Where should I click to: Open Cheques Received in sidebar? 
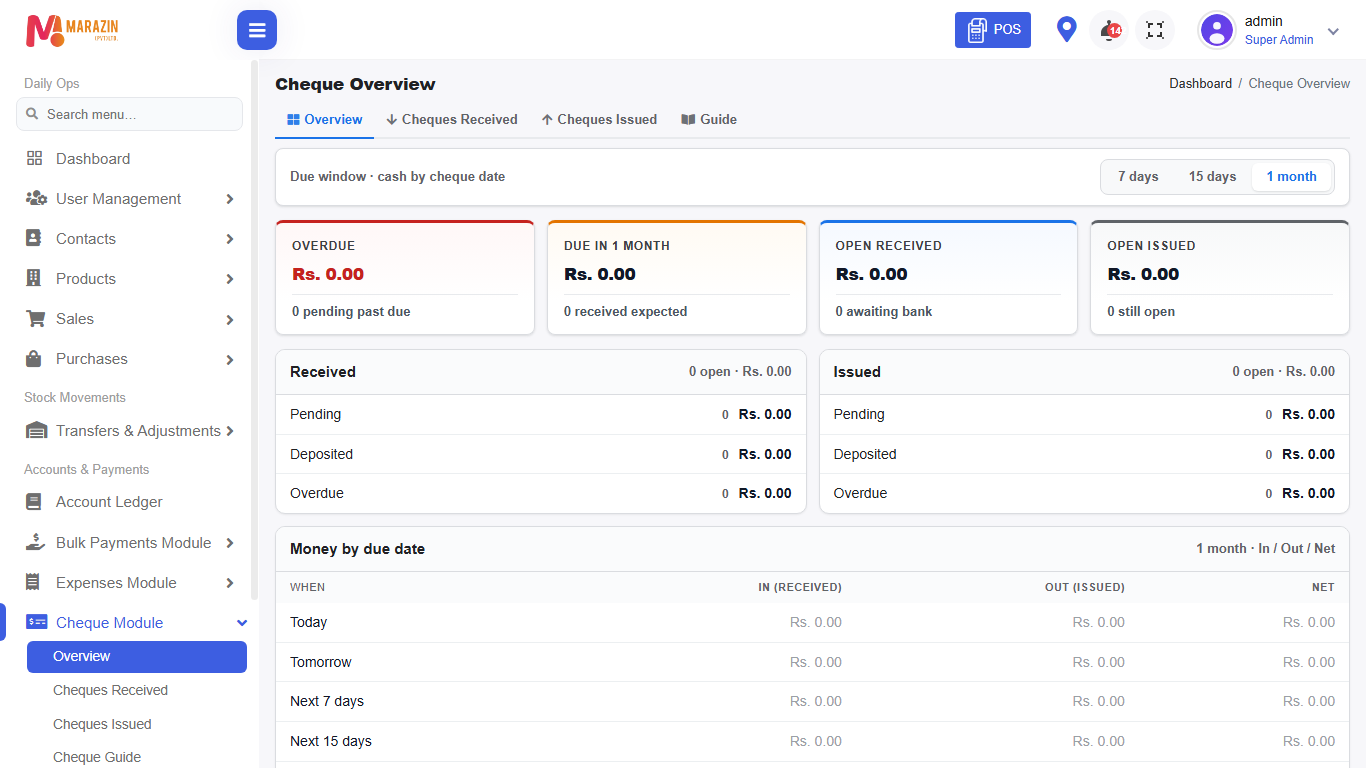[x=110, y=690]
